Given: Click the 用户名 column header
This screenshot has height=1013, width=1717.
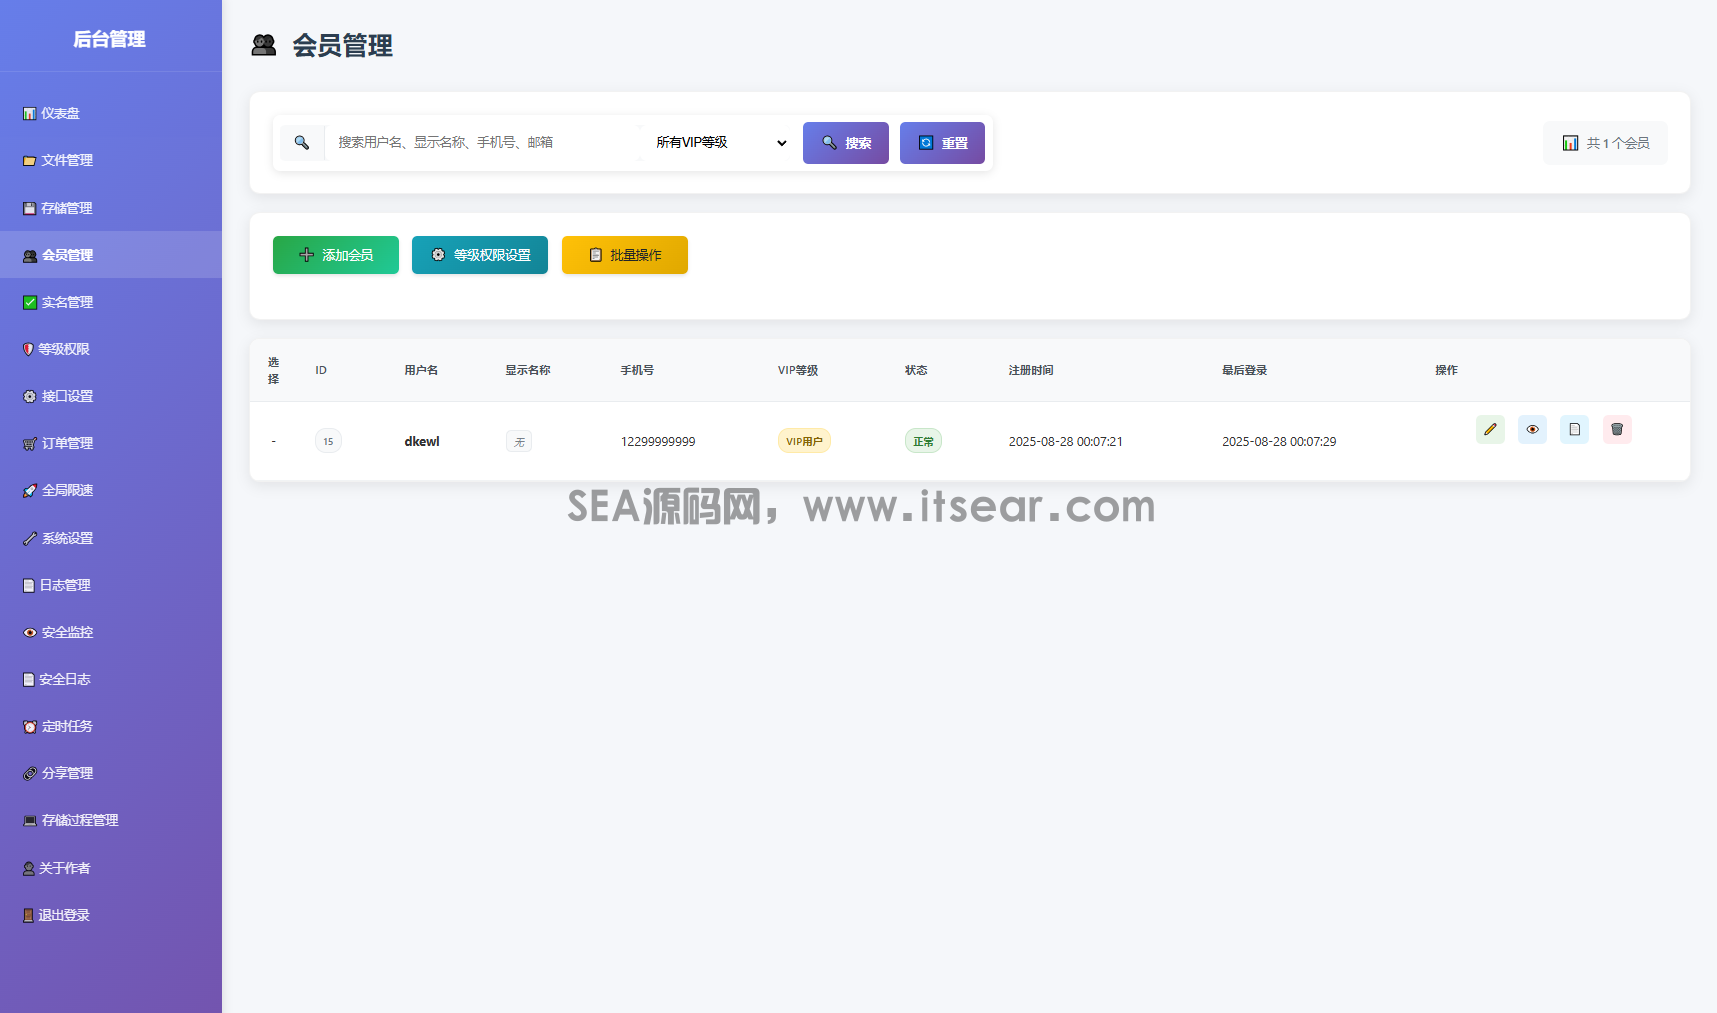Looking at the screenshot, I should point(421,370).
